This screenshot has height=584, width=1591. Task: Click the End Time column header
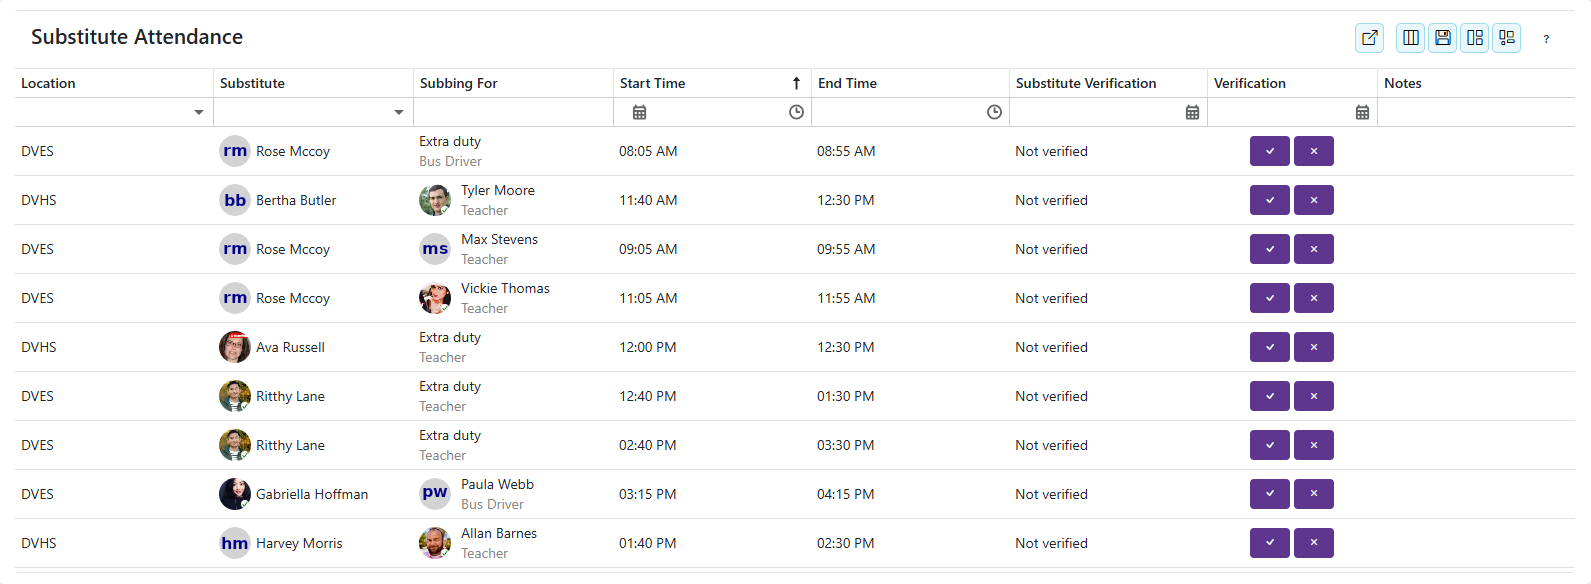847,83
